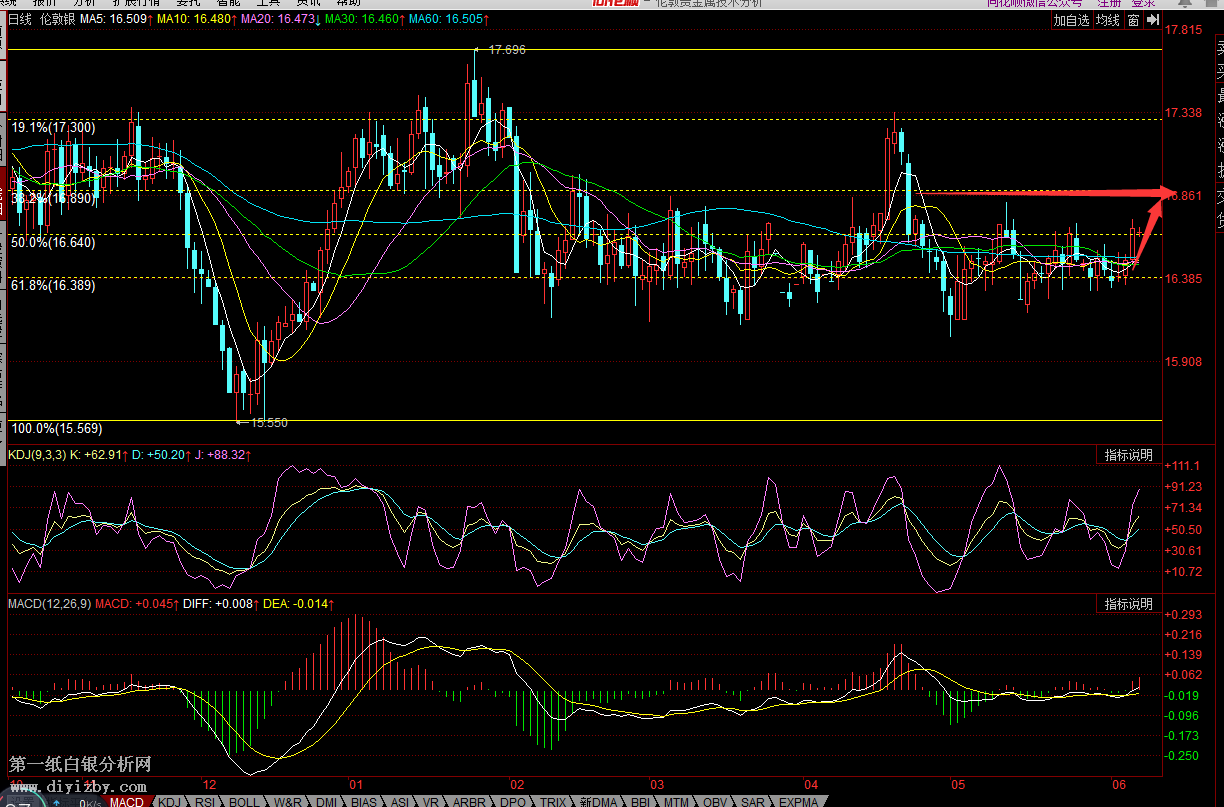Open the EXPMA indicator tab
The image size is (1224, 807).
799,801
